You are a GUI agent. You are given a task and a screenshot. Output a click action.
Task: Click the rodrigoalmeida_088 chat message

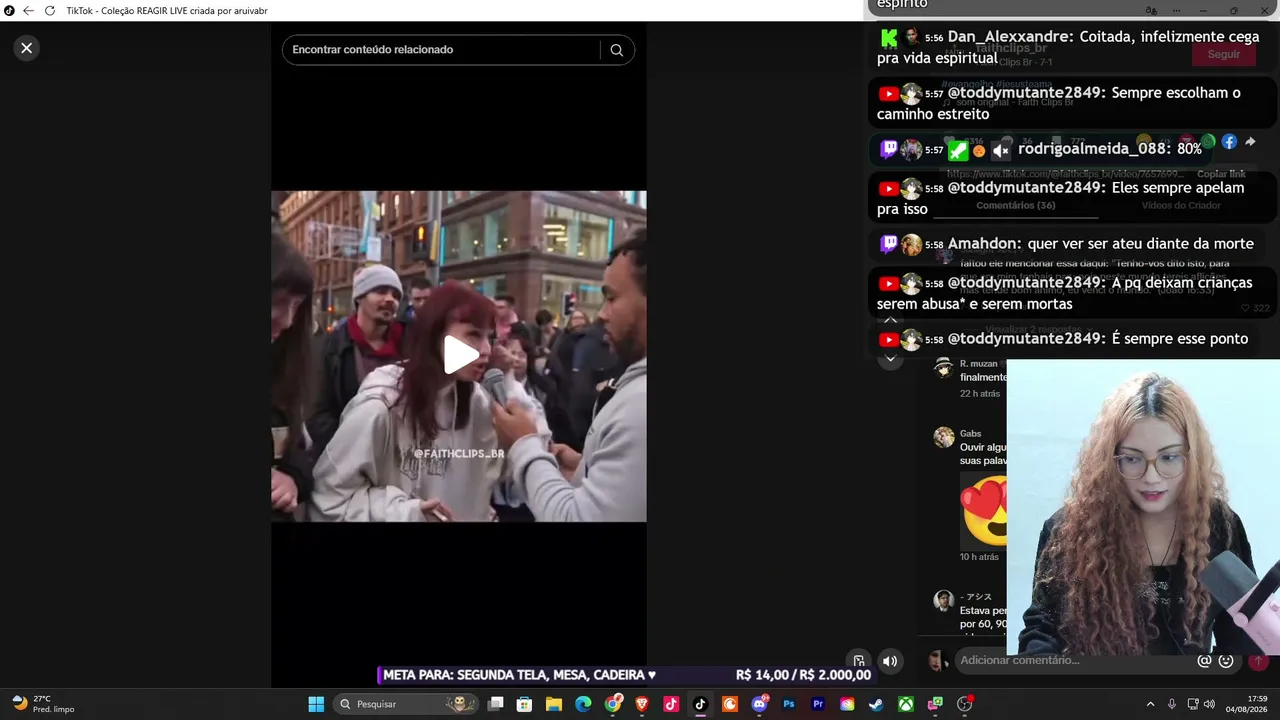1040,150
